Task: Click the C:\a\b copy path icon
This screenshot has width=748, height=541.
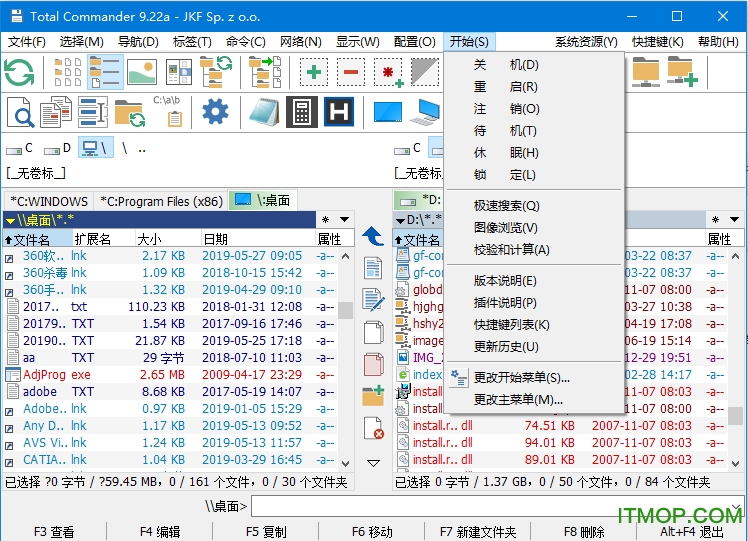Action: [x=167, y=113]
